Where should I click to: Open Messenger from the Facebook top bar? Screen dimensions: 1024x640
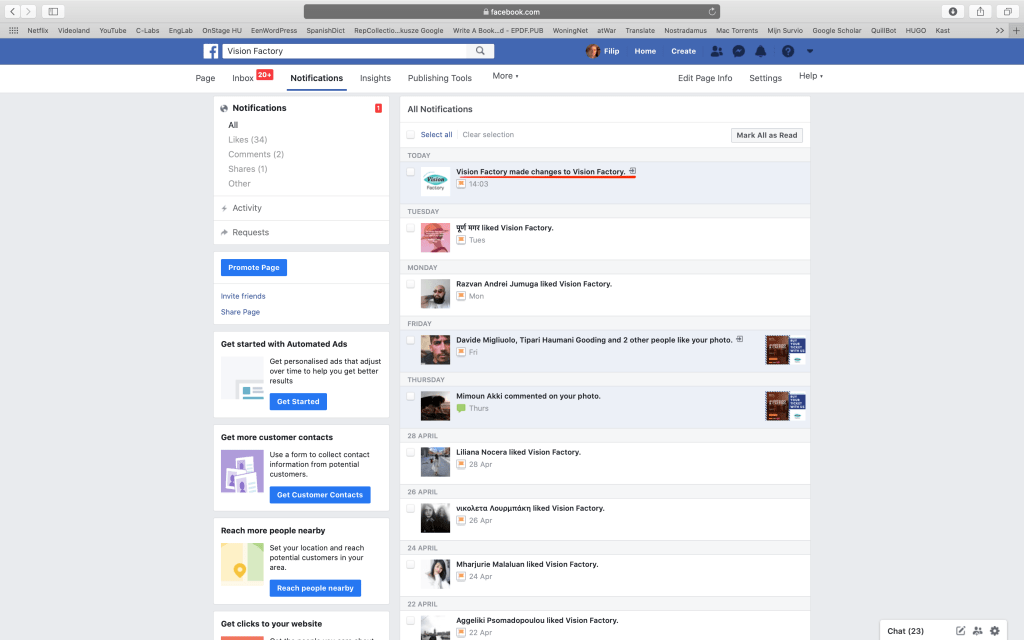pyautogui.click(x=739, y=51)
